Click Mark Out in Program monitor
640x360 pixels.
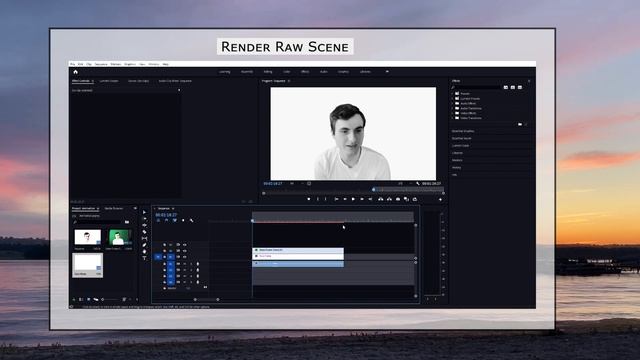tap(326, 199)
